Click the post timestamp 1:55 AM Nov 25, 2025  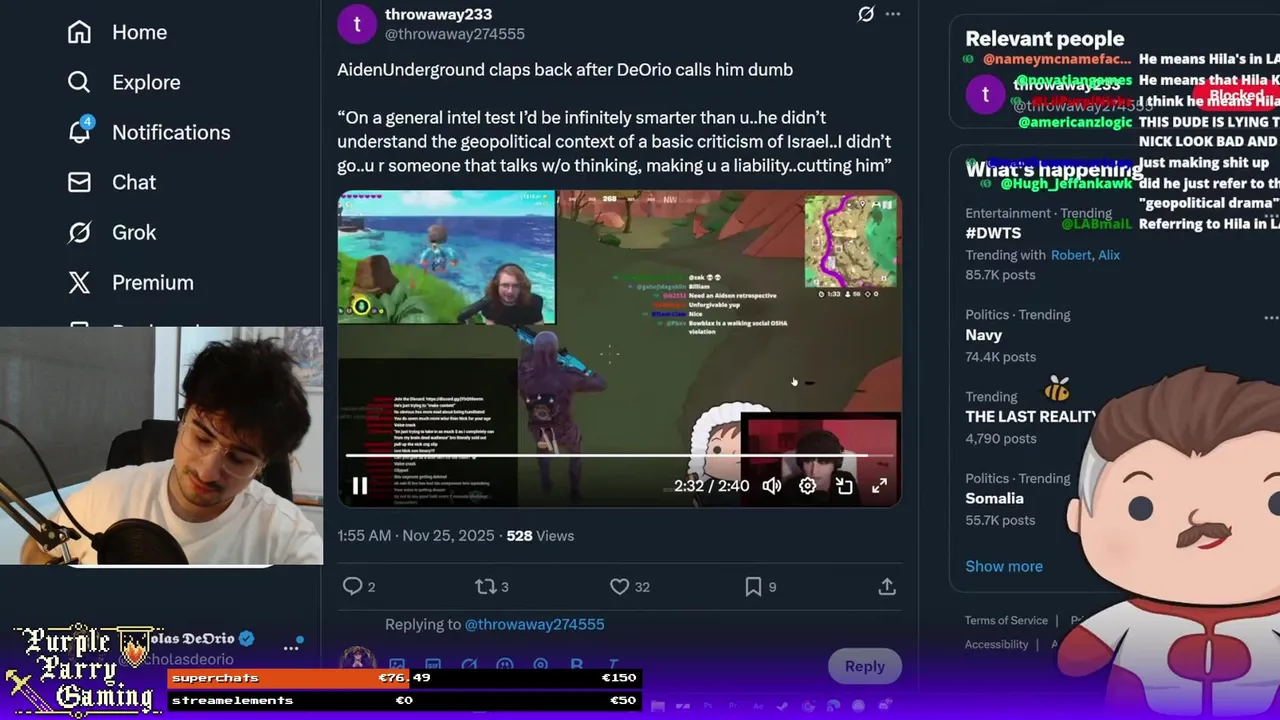coord(416,536)
